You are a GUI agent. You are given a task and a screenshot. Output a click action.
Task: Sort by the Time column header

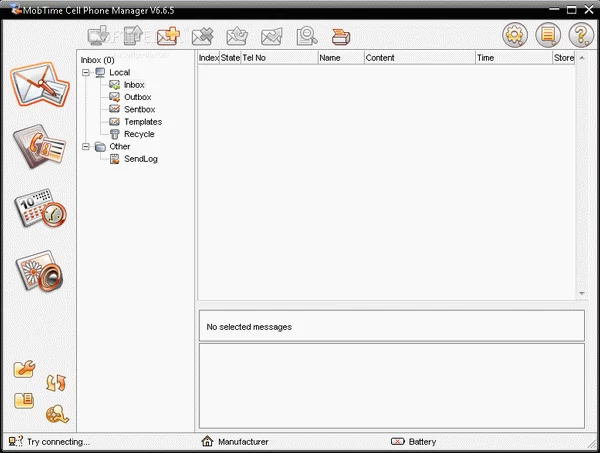(514, 58)
